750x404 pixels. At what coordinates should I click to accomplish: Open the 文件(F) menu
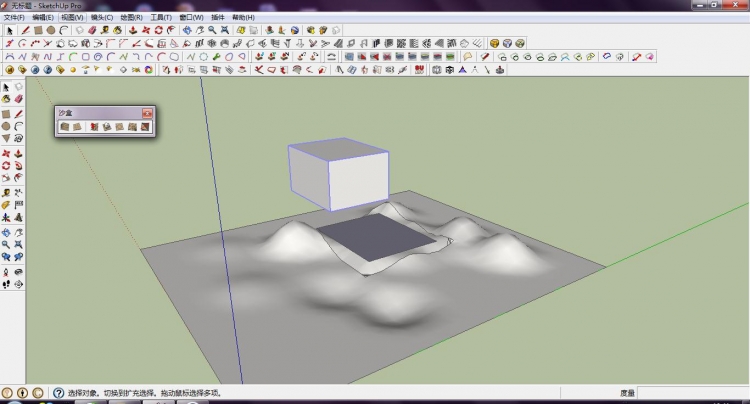coord(14,17)
